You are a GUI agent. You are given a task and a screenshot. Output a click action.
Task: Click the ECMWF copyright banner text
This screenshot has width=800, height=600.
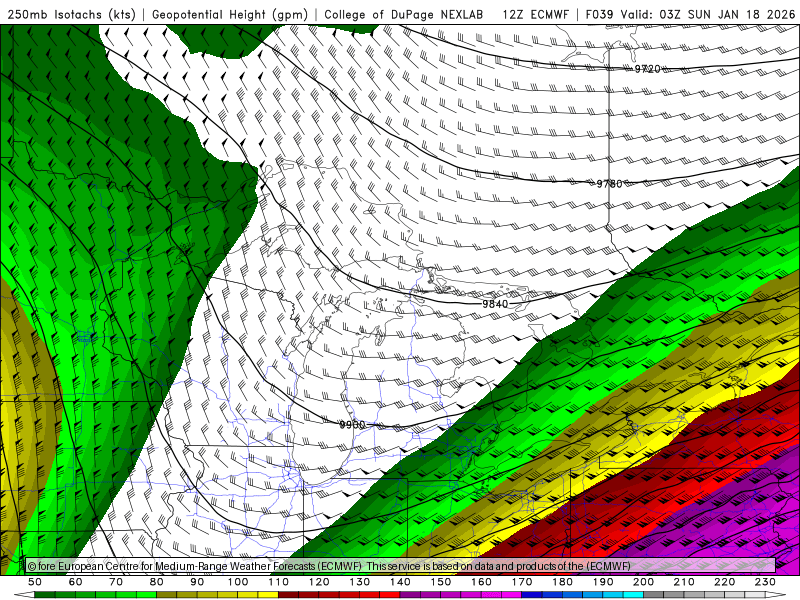[x=329, y=566]
